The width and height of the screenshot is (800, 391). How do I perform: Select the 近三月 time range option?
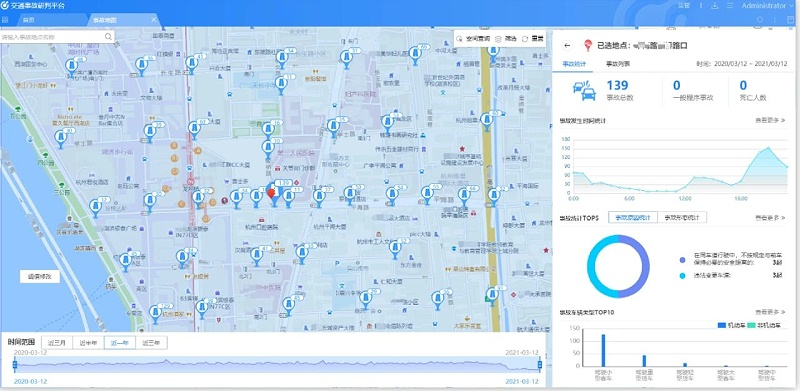57,343
